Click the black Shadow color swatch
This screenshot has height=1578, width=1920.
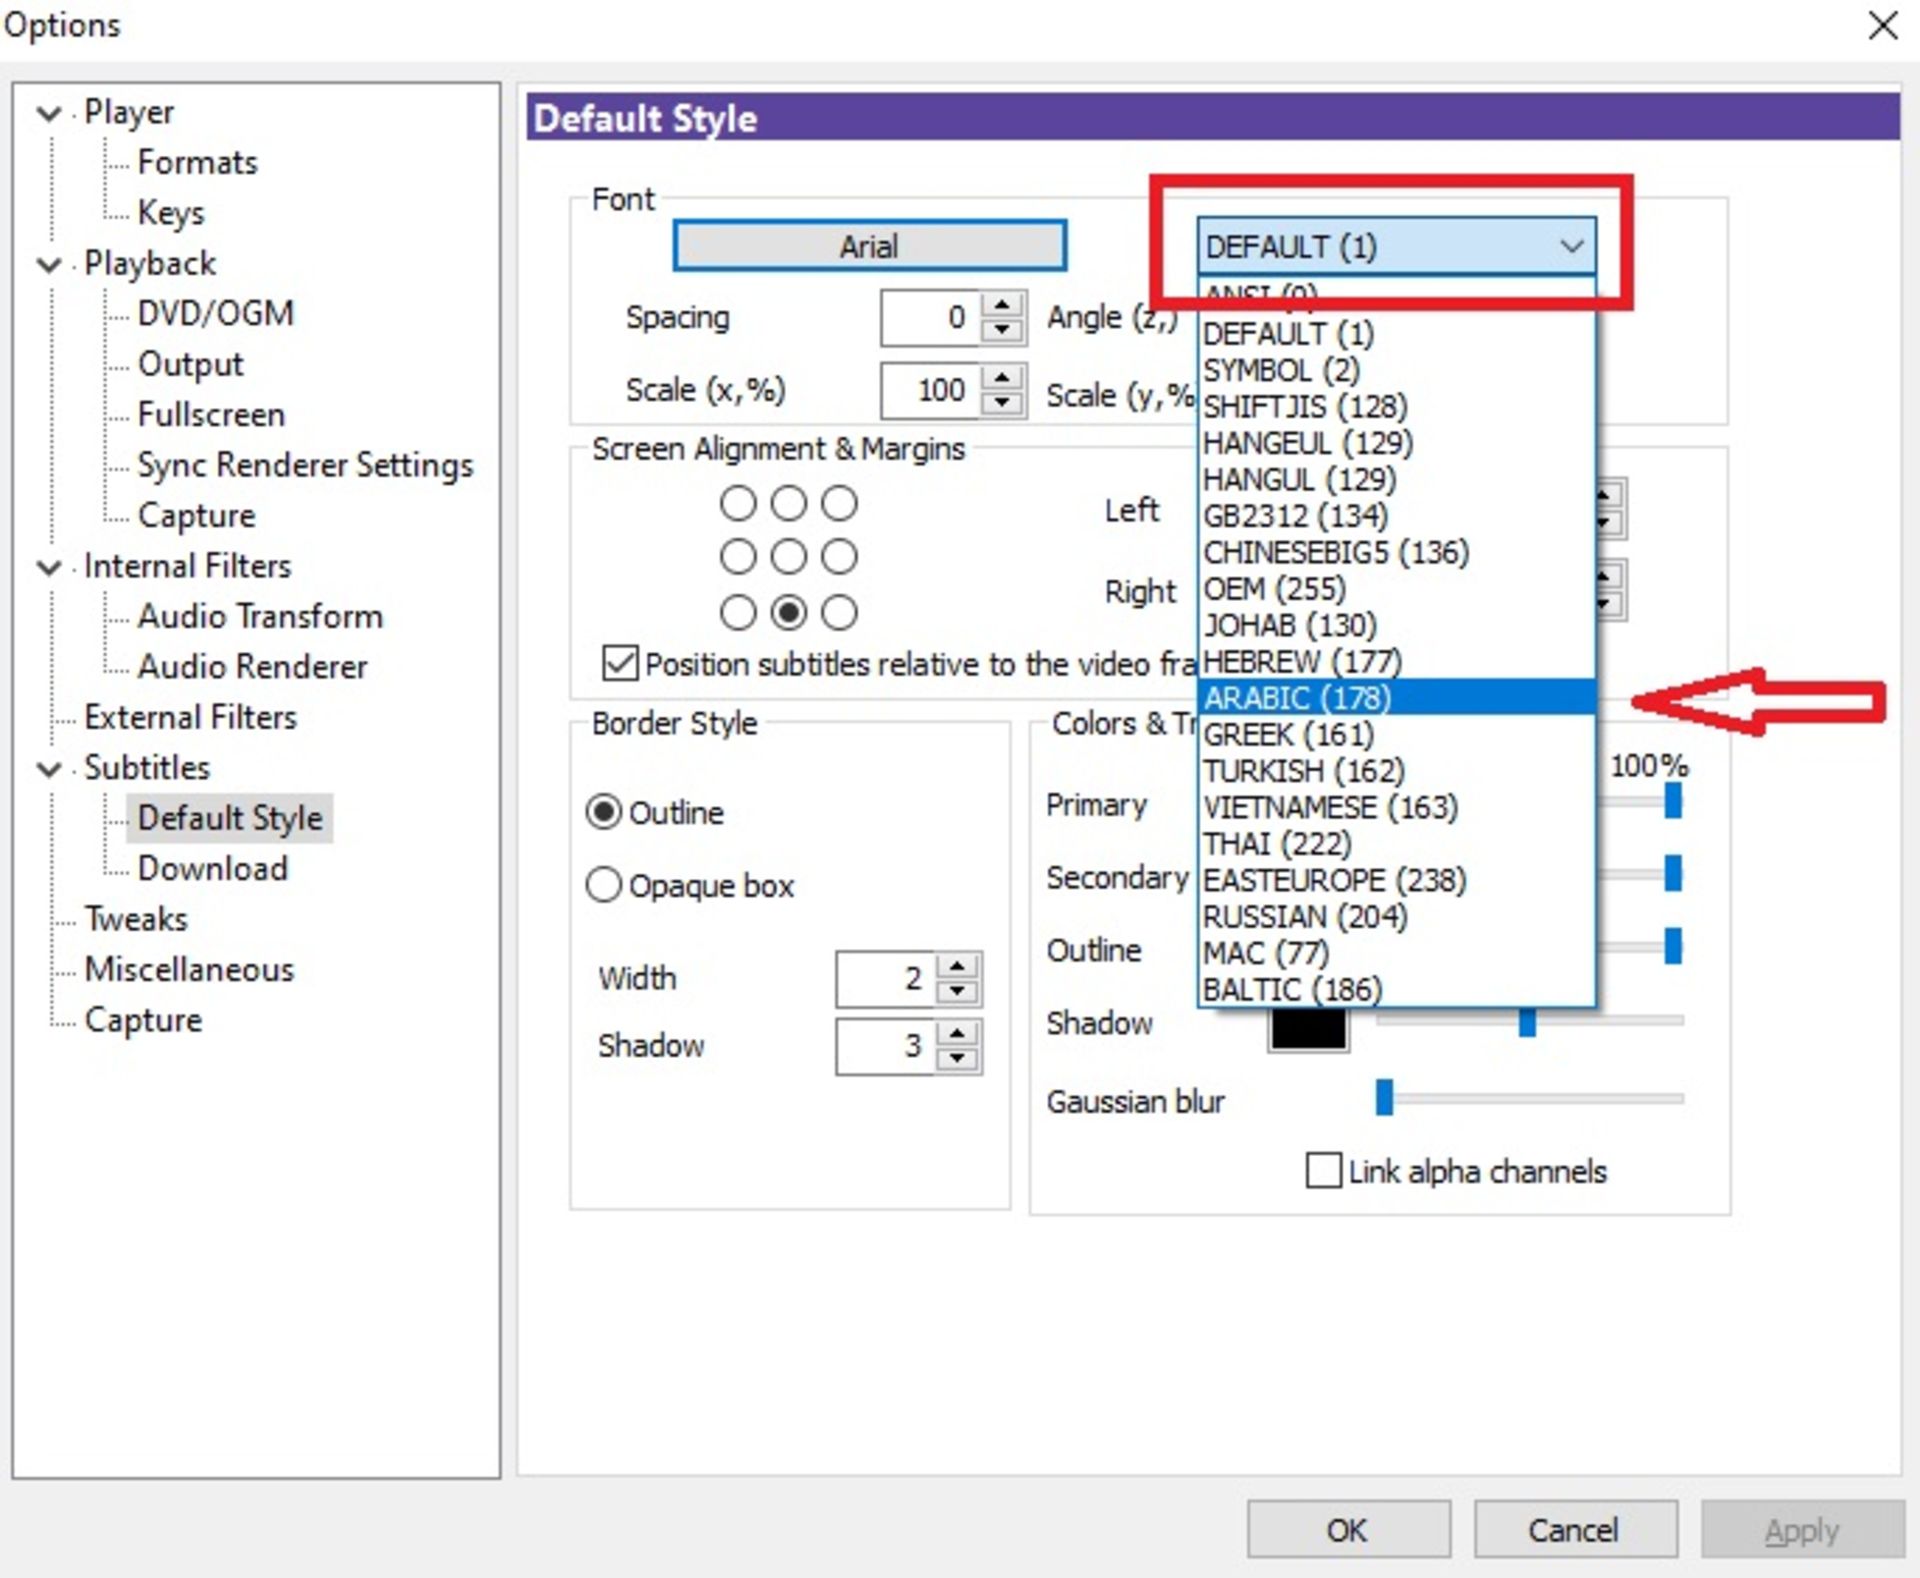click(1307, 1030)
